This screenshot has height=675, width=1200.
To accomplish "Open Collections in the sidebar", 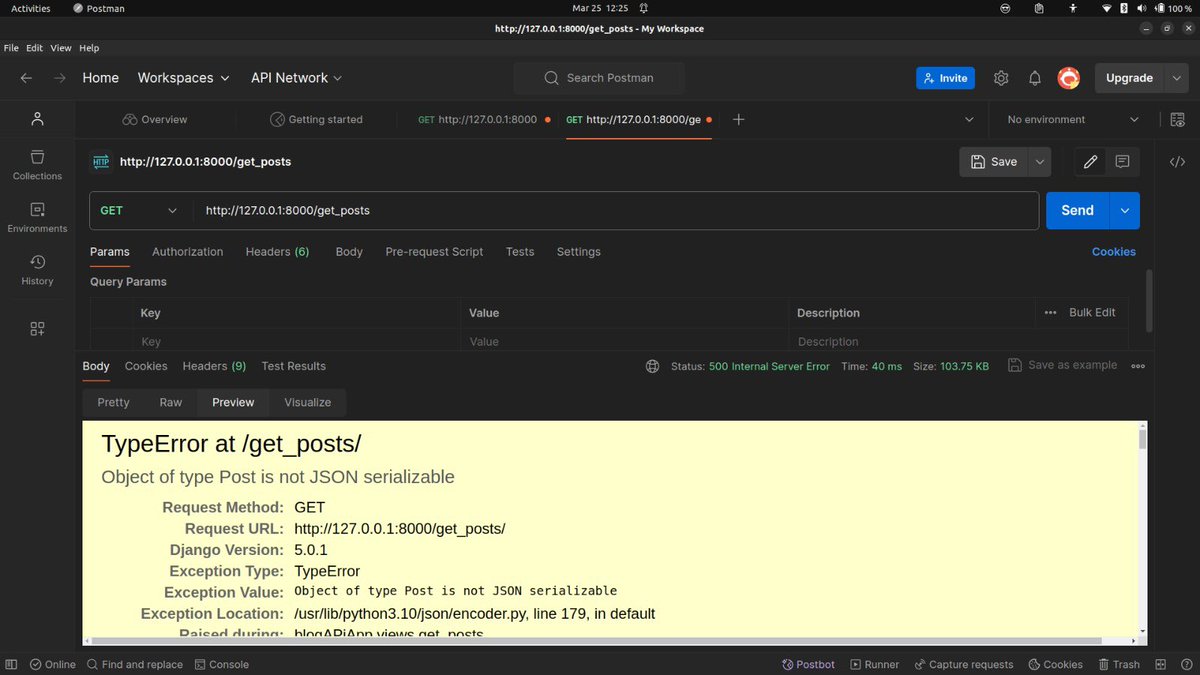I will [37, 165].
